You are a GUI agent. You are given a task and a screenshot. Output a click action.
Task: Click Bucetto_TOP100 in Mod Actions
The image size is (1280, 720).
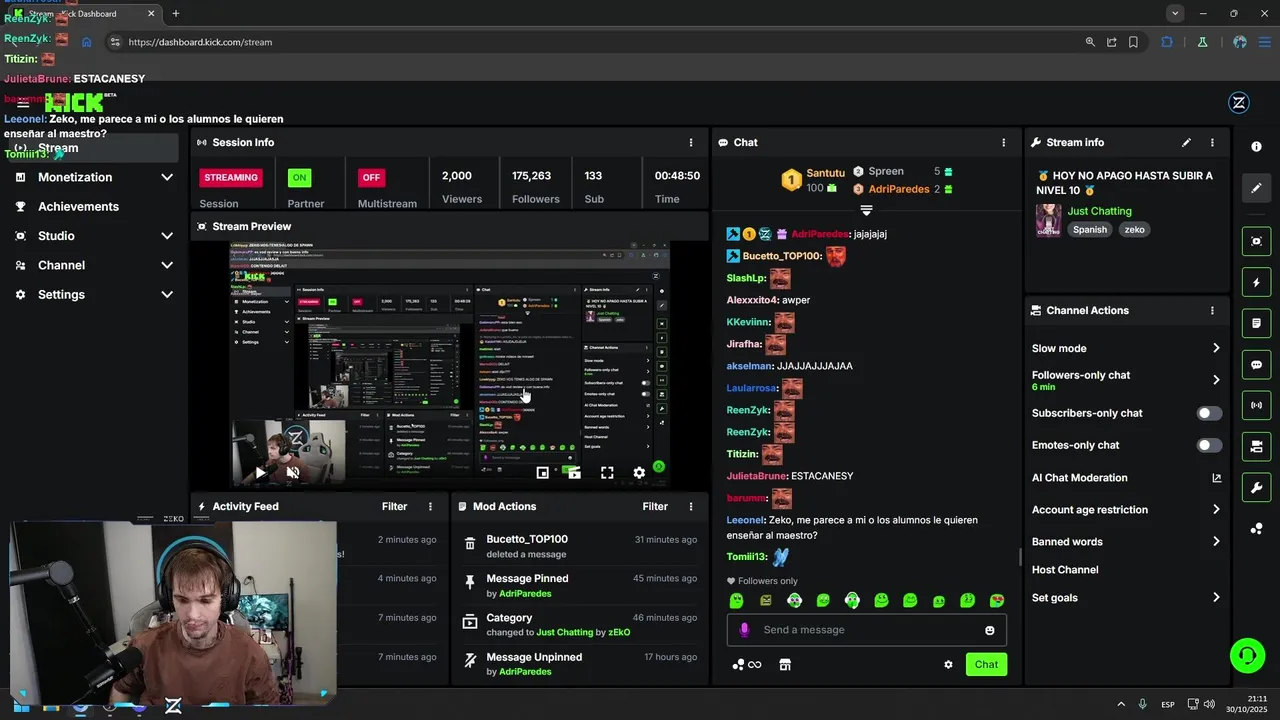[527, 539]
